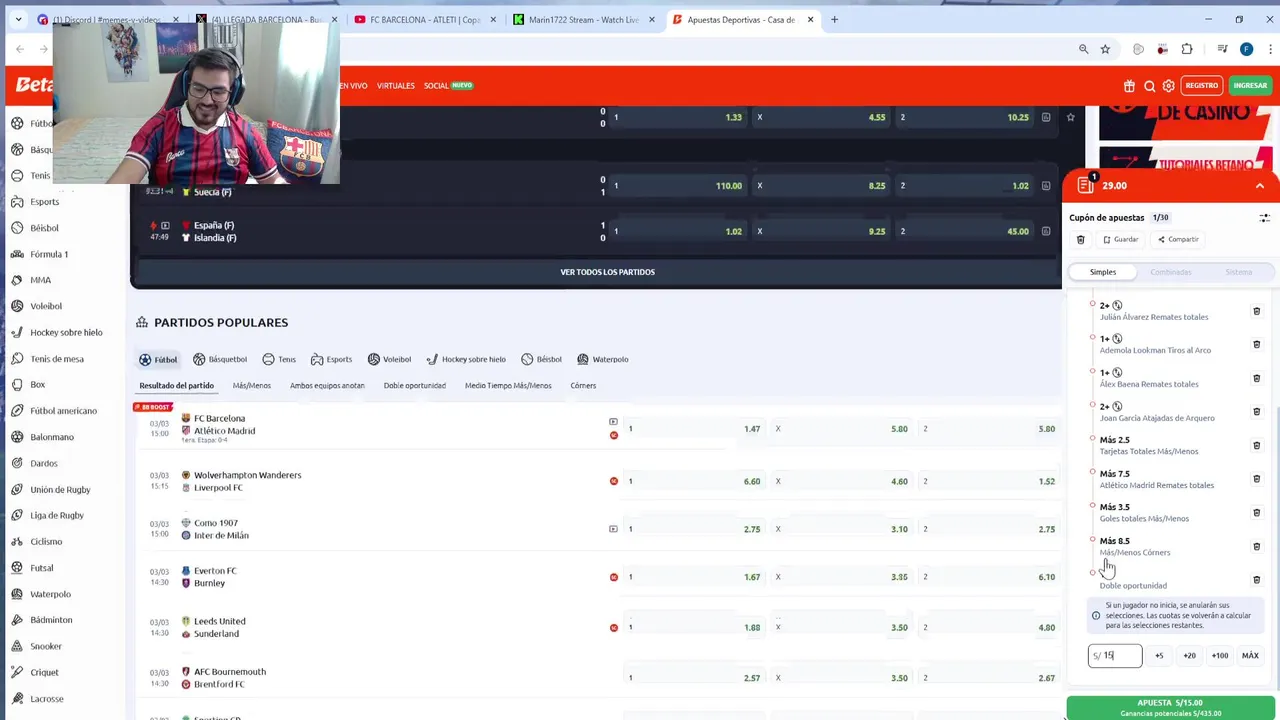Open Ambos equipos anotan market tab
The width and height of the screenshot is (1280, 720).
(327, 386)
